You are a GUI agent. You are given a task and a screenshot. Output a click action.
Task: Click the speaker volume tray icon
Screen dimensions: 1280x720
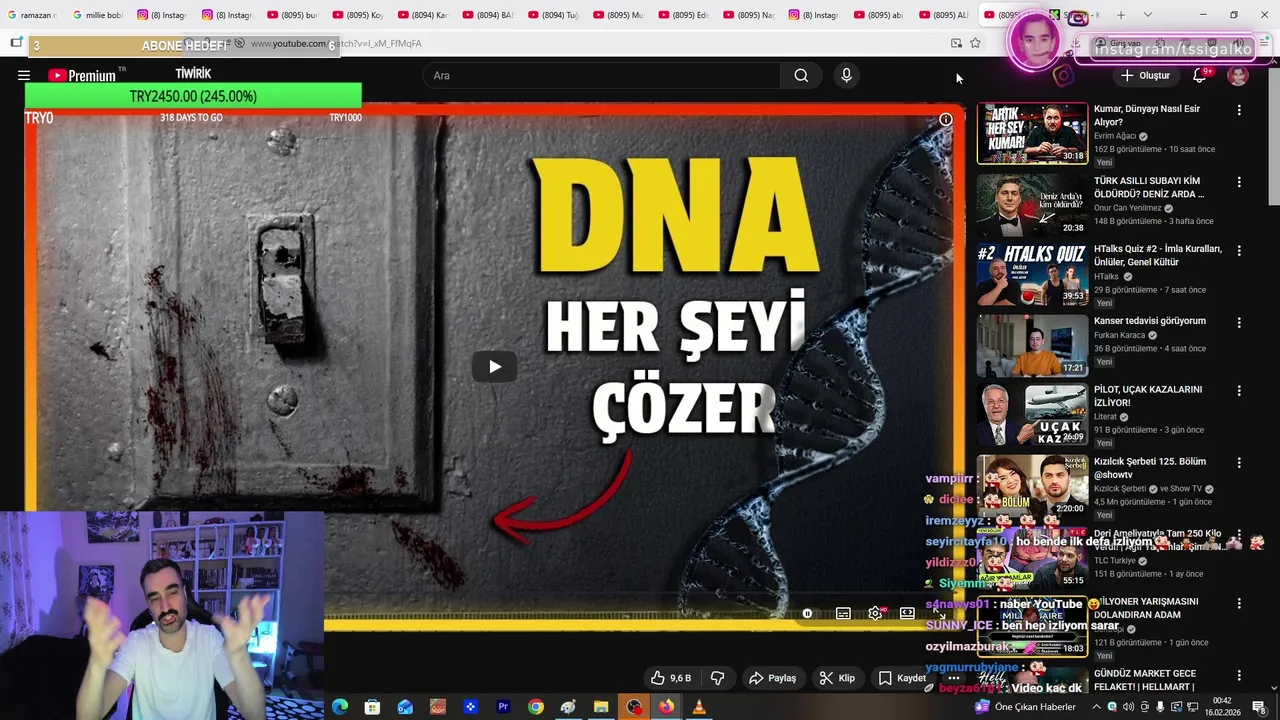[1129, 707]
